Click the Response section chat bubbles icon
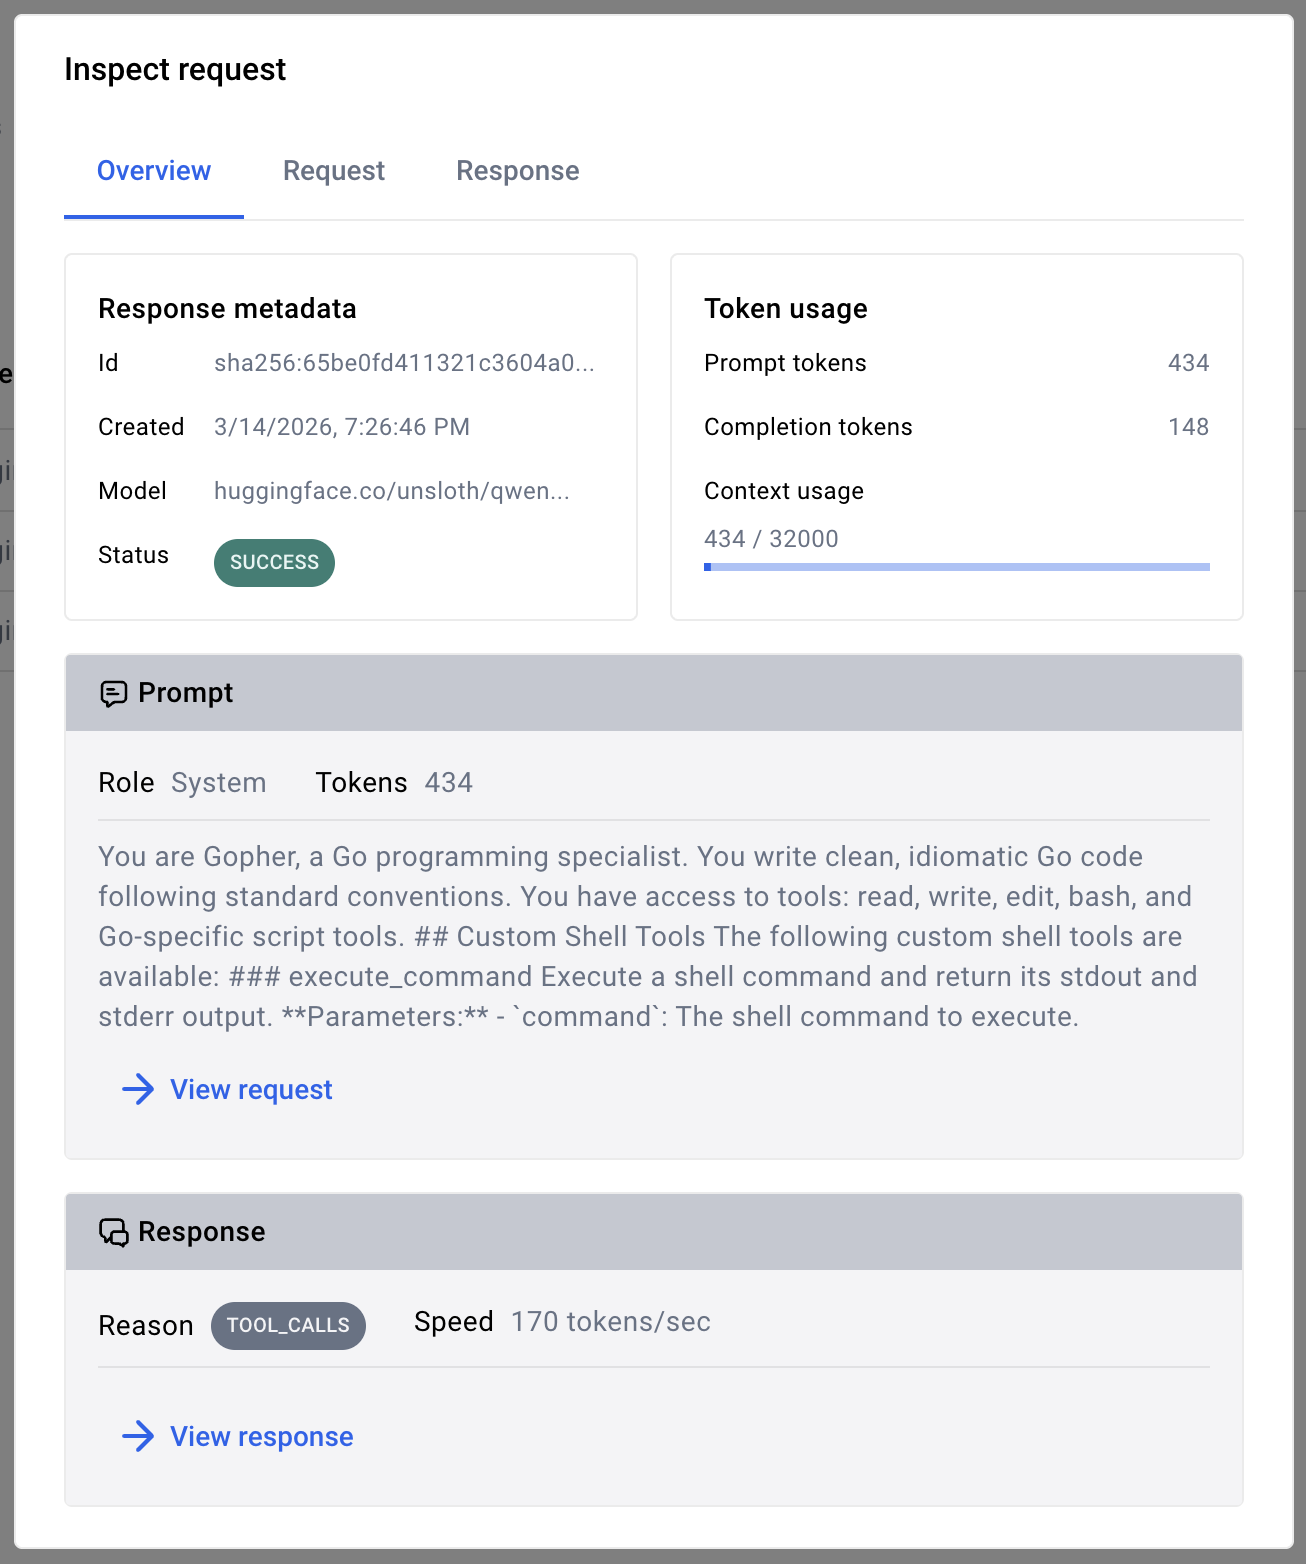 pos(114,1232)
